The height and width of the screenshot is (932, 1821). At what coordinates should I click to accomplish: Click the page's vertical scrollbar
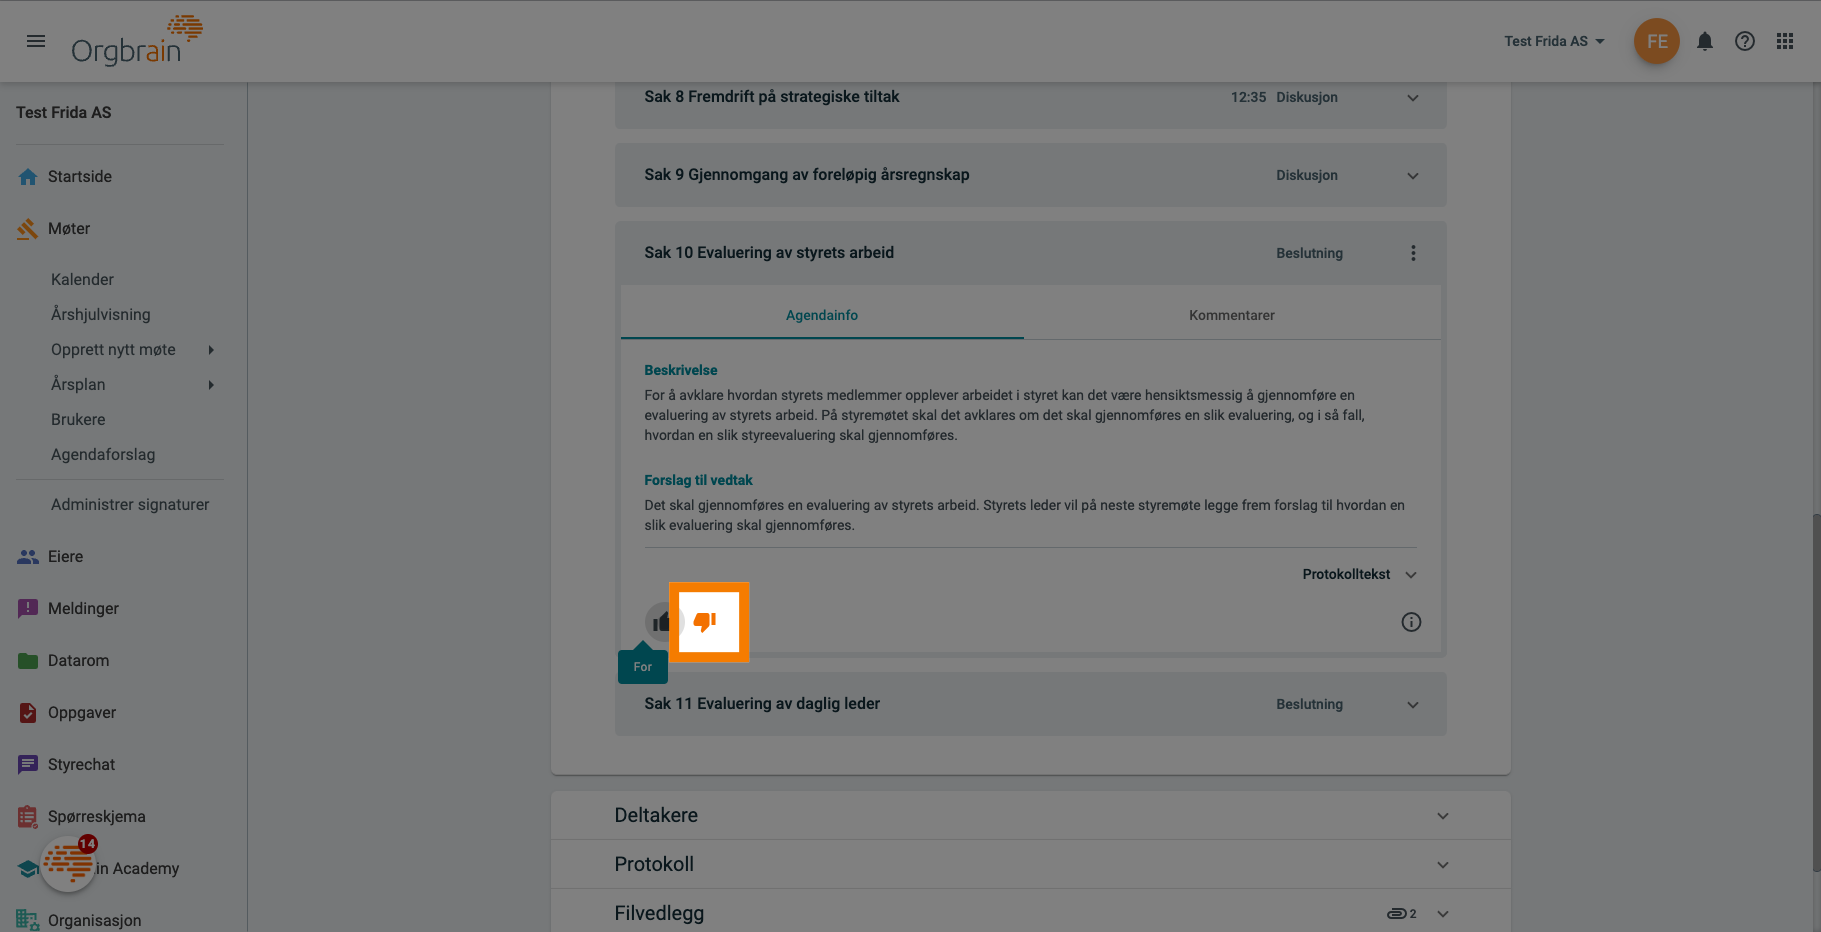click(1814, 690)
